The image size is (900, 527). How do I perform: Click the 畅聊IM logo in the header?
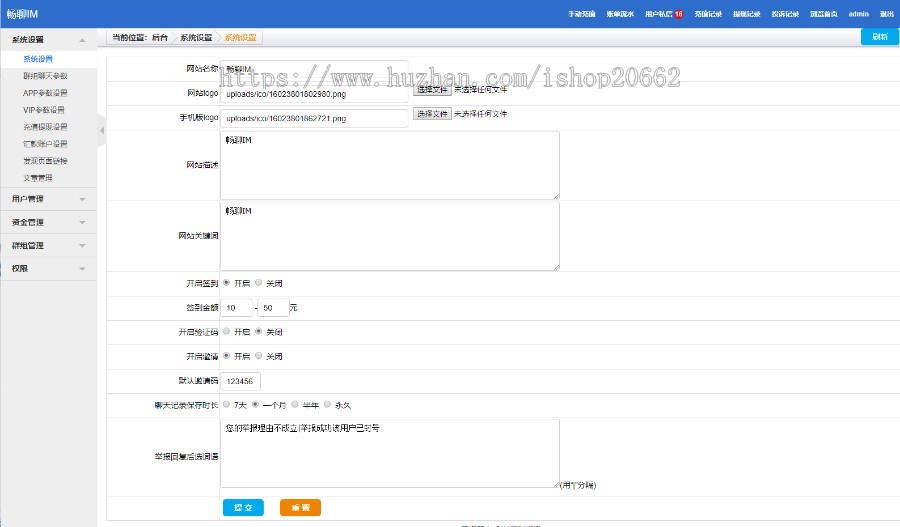click(22, 14)
